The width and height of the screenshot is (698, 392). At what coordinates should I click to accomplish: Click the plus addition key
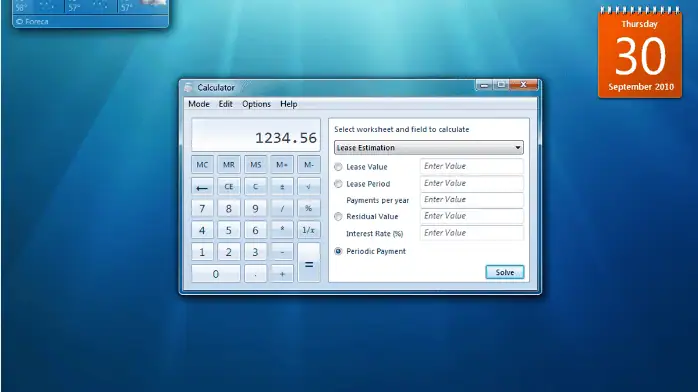[282, 274]
